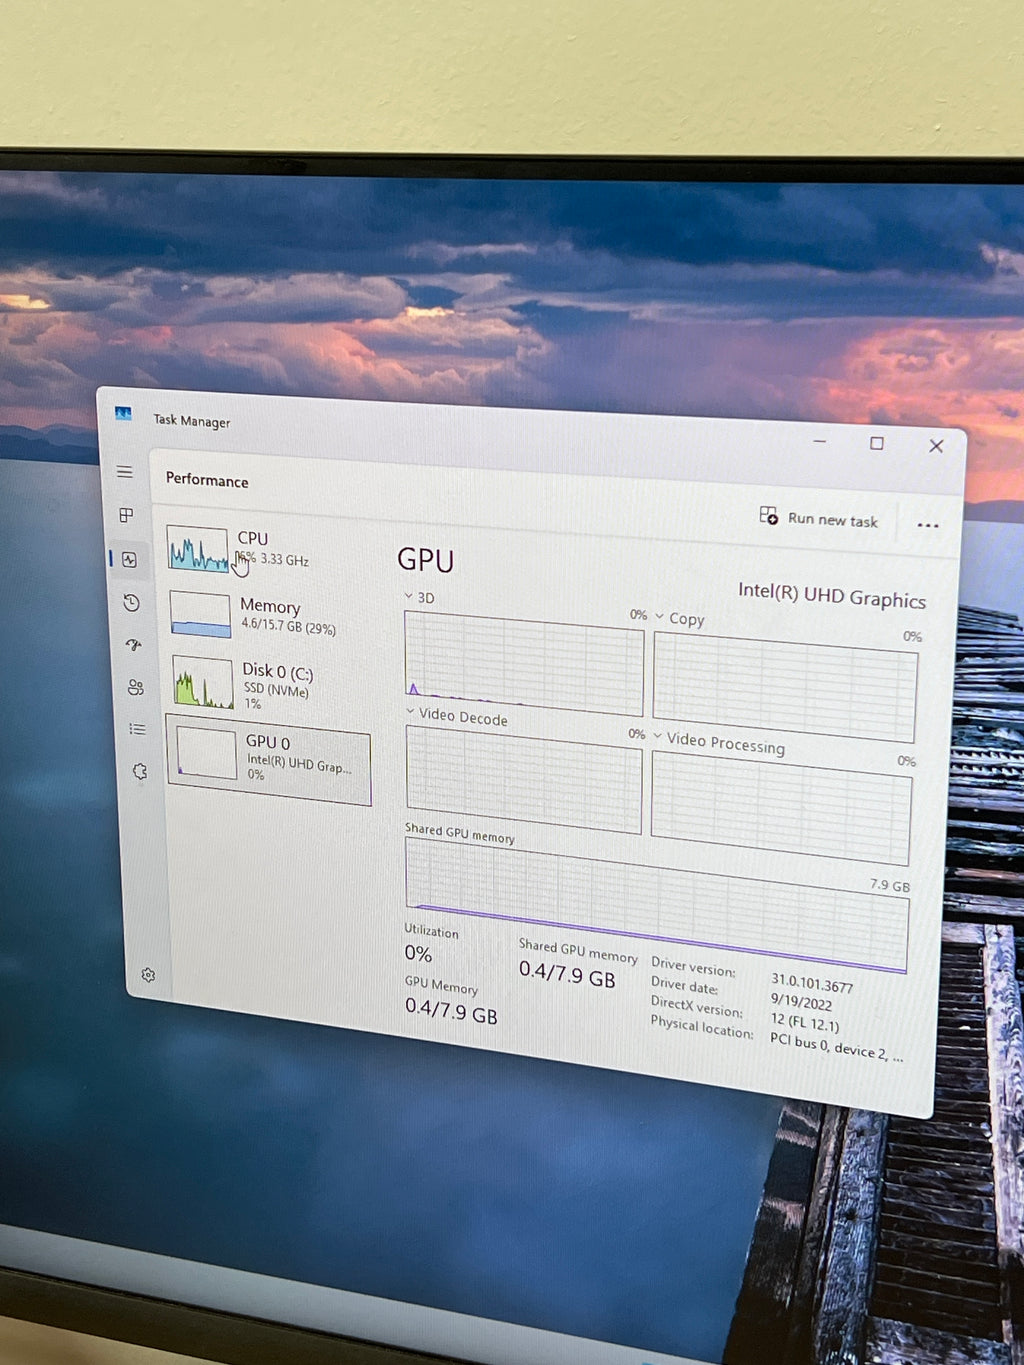
Task: Click the 7.9 GB graph scale label
Action: coord(890,885)
